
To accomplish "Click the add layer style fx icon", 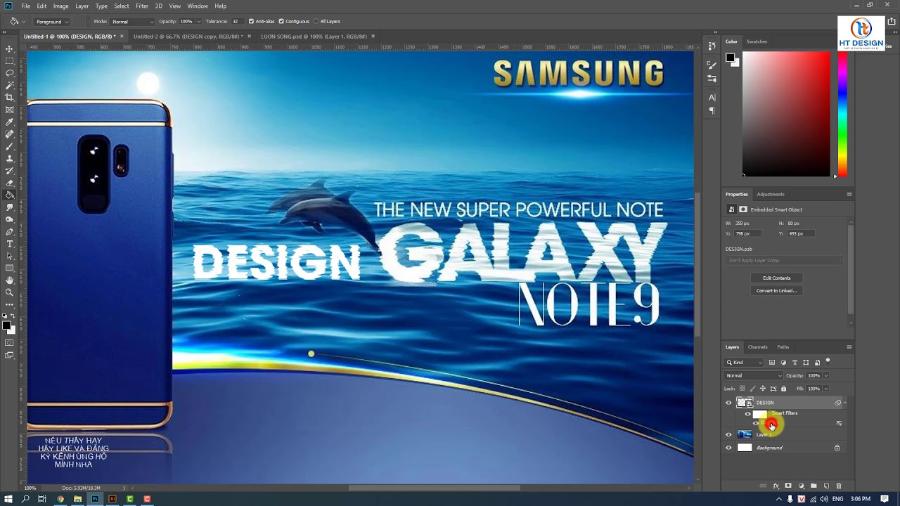I will (776, 485).
